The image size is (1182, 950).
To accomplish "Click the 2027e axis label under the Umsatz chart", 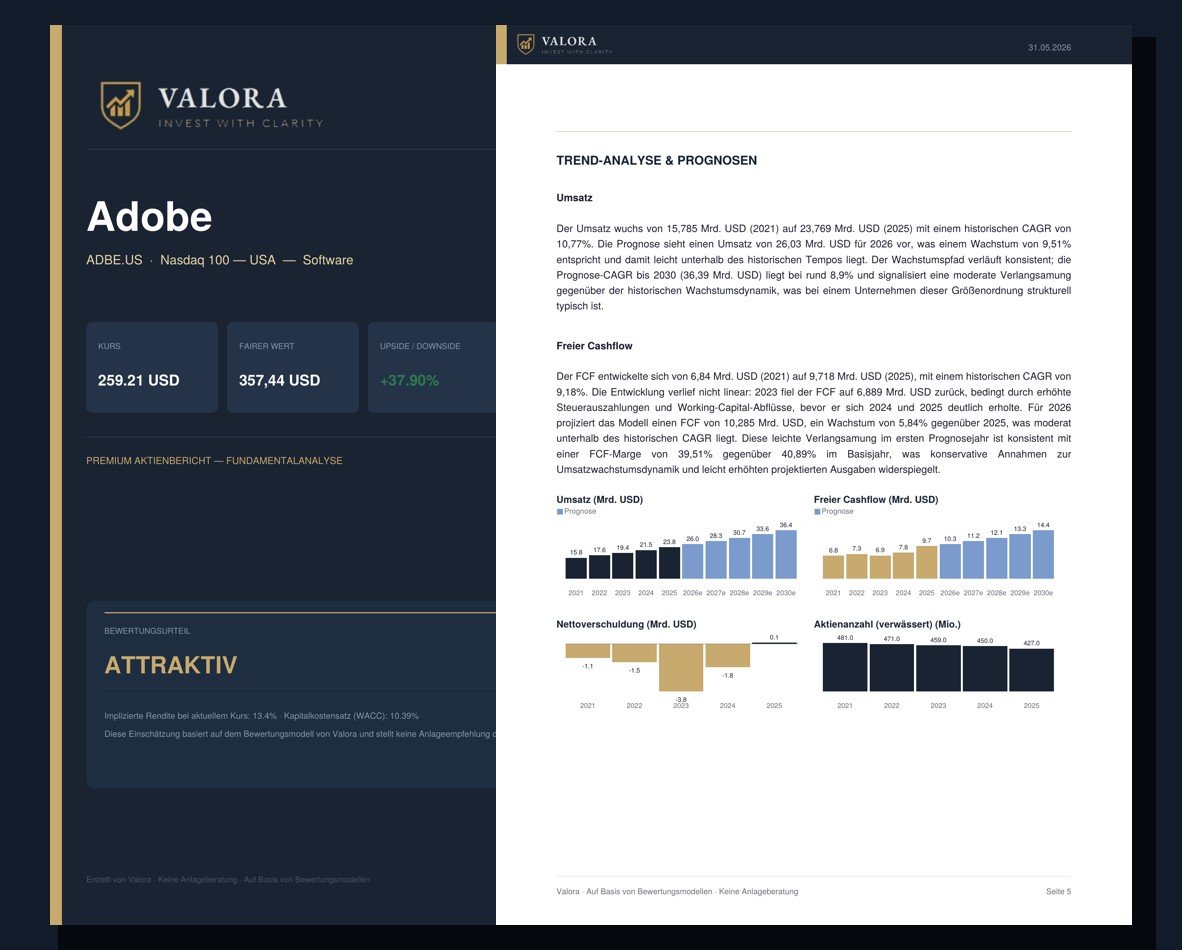I will [716, 593].
